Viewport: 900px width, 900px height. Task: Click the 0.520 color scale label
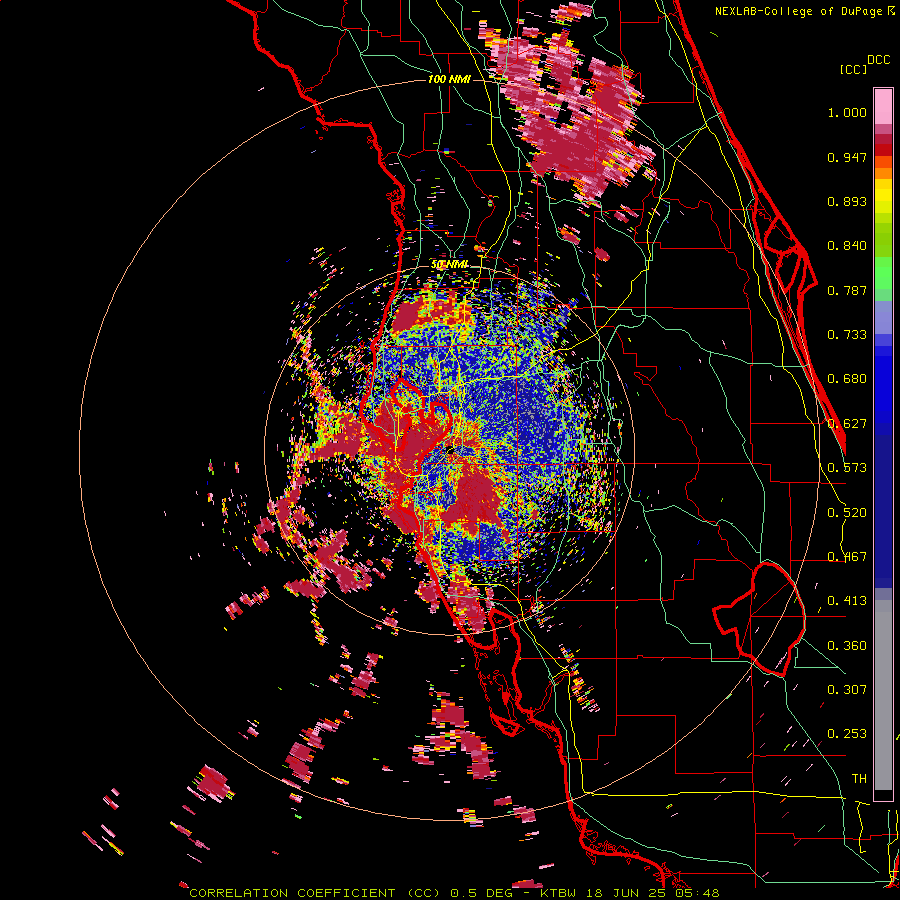pyautogui.click(x=847, y=513)
